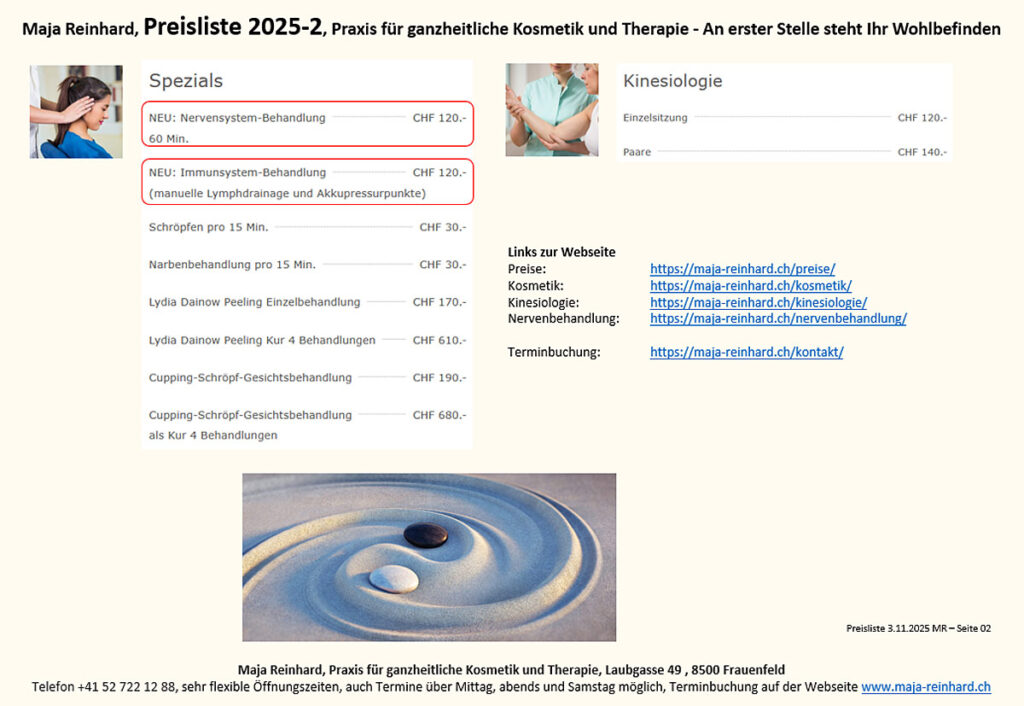1024x706 pixels.
Task: Click the Spezials section heading
Action: [x=186, y=81]
